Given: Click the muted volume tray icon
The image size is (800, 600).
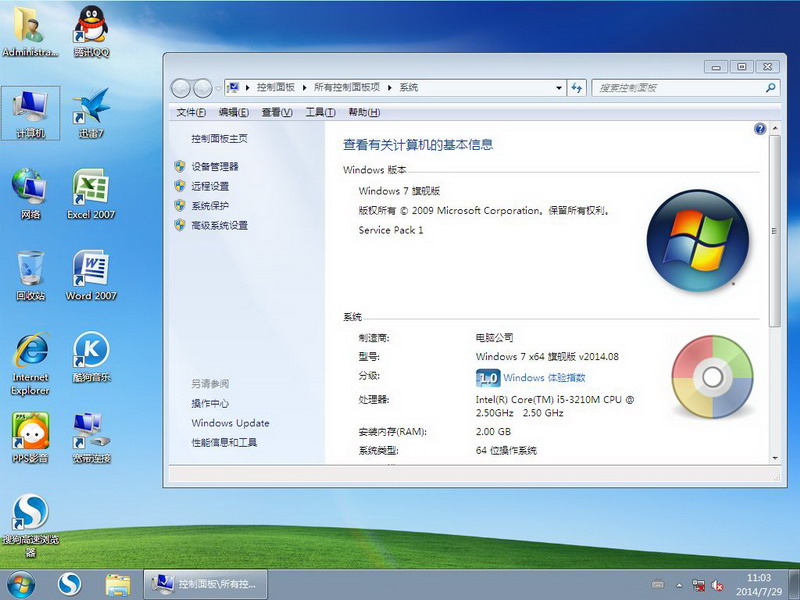Looking at the screenshot, I should click(x=718, y=585).
